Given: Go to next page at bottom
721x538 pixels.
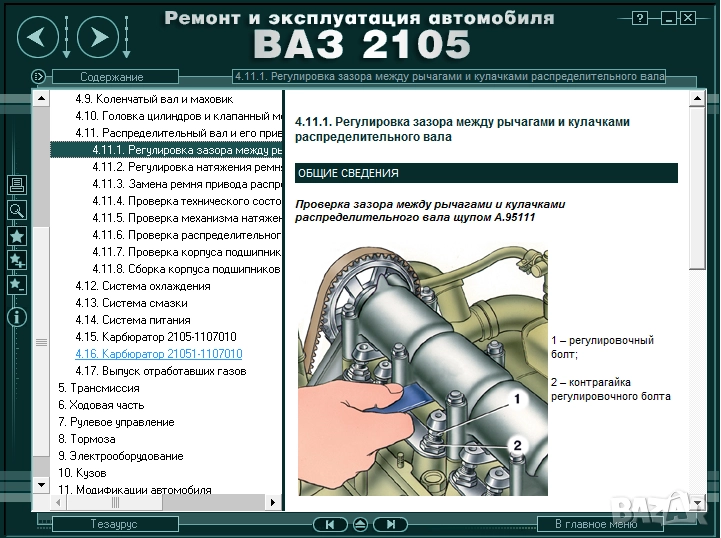Looking at the screenshot, I should point(393,524).
